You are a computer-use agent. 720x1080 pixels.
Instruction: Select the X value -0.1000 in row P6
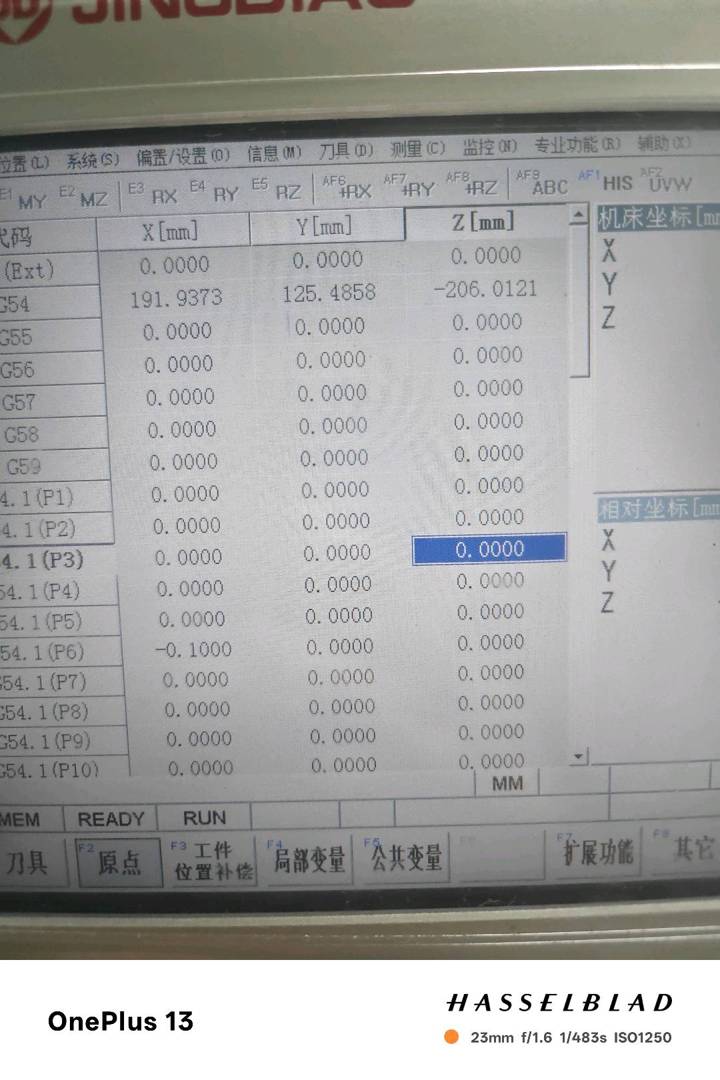click(194, 650)
